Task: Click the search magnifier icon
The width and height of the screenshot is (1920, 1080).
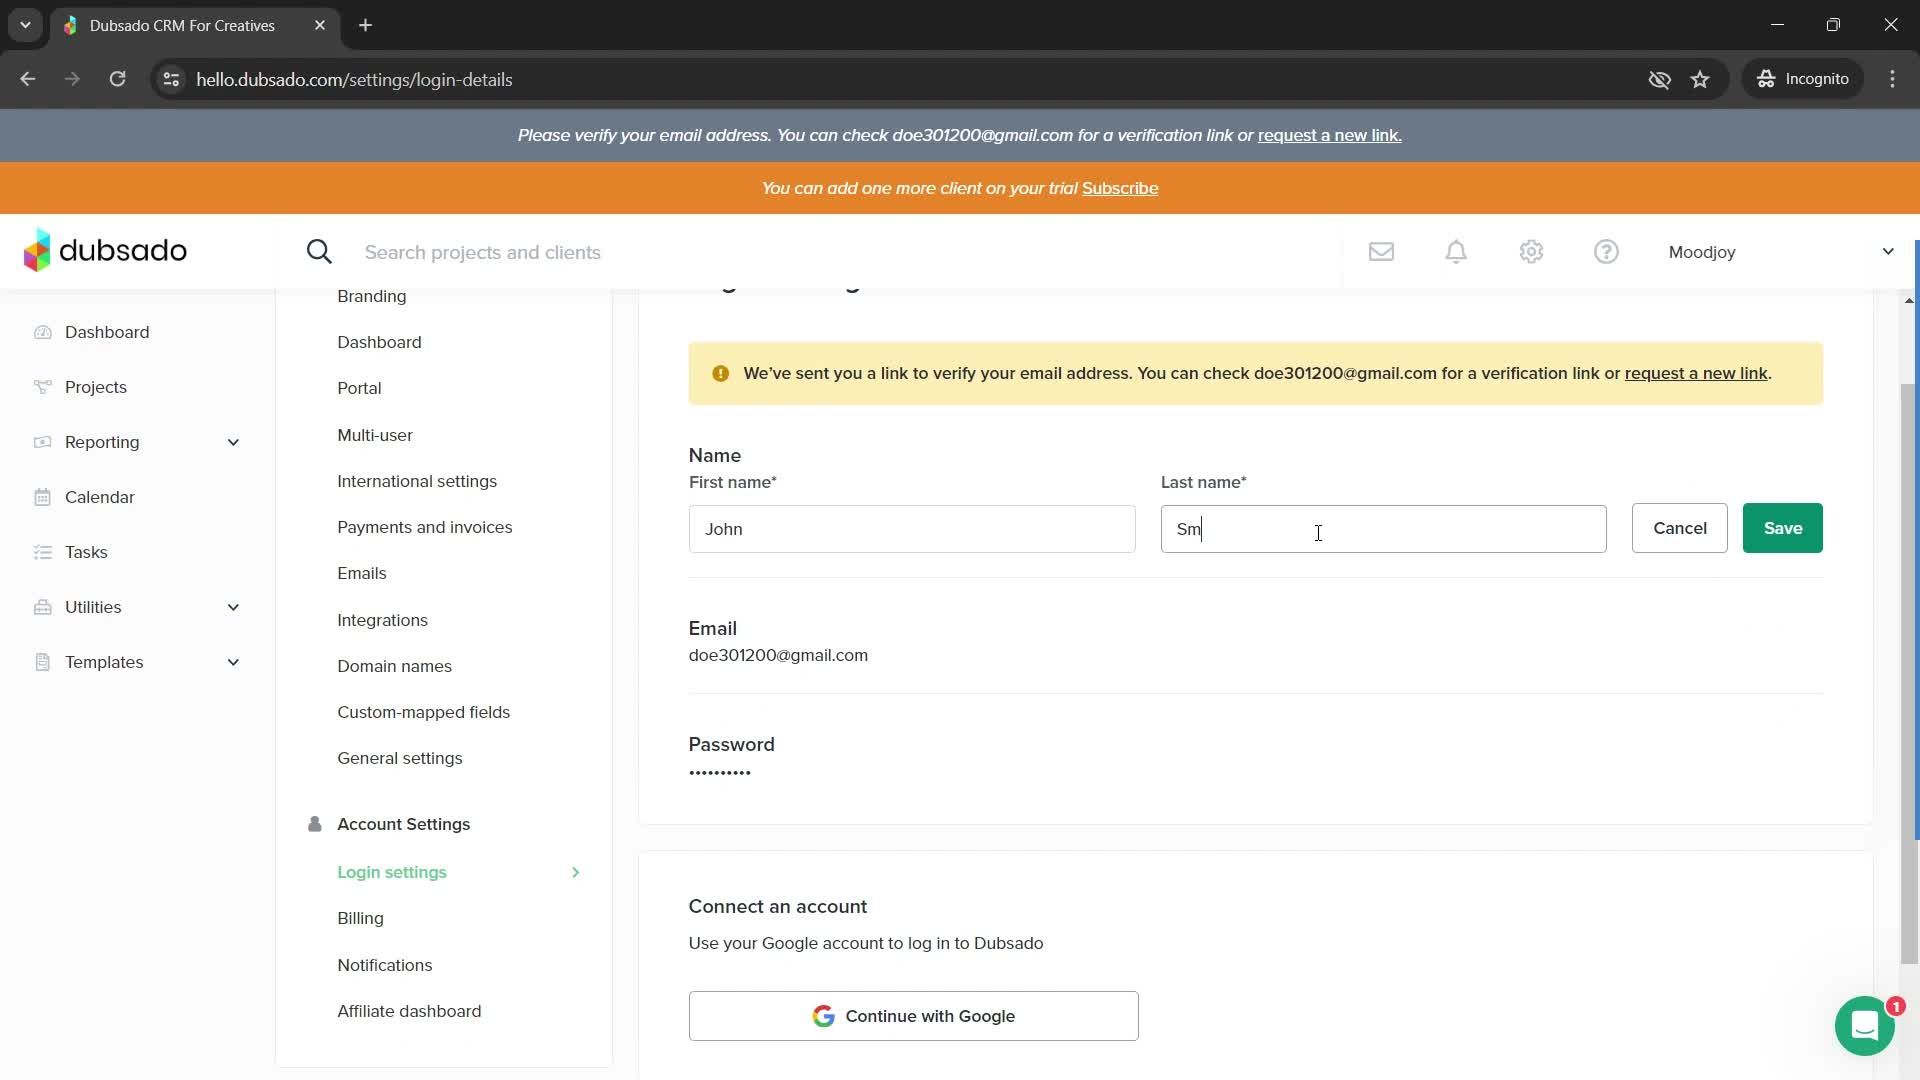Action: click(319, 252)
